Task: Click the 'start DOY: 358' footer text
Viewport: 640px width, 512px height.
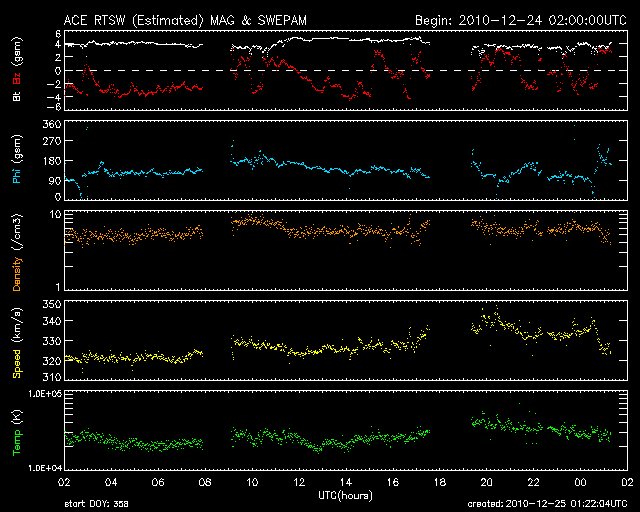Action: [96, 504]
